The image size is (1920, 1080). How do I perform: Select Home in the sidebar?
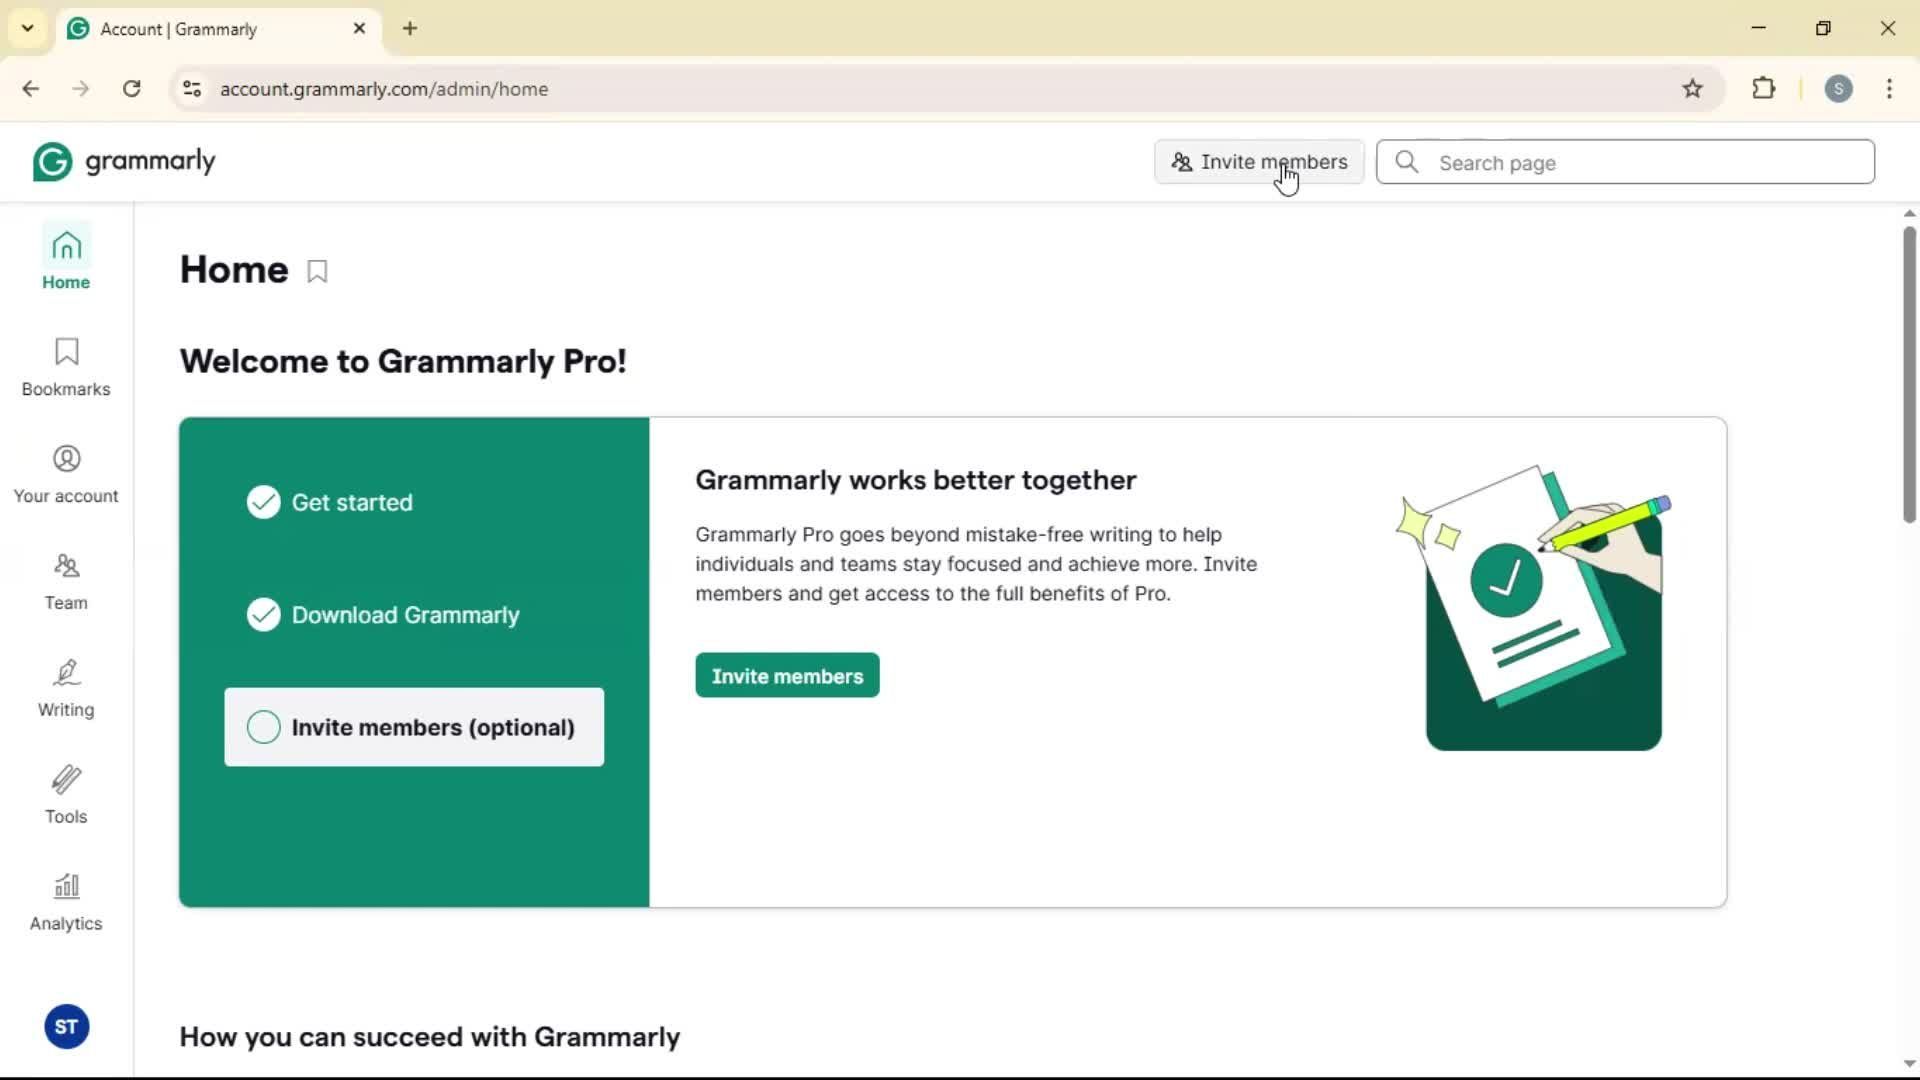tap(66, 259)
